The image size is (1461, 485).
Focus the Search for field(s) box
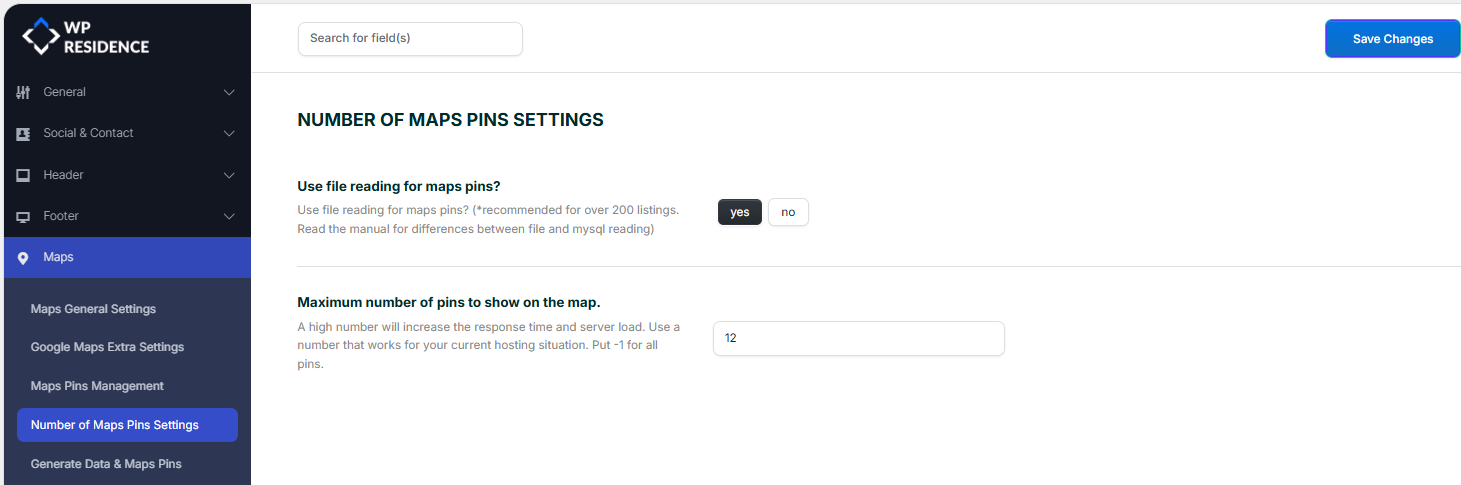point(410,39)
